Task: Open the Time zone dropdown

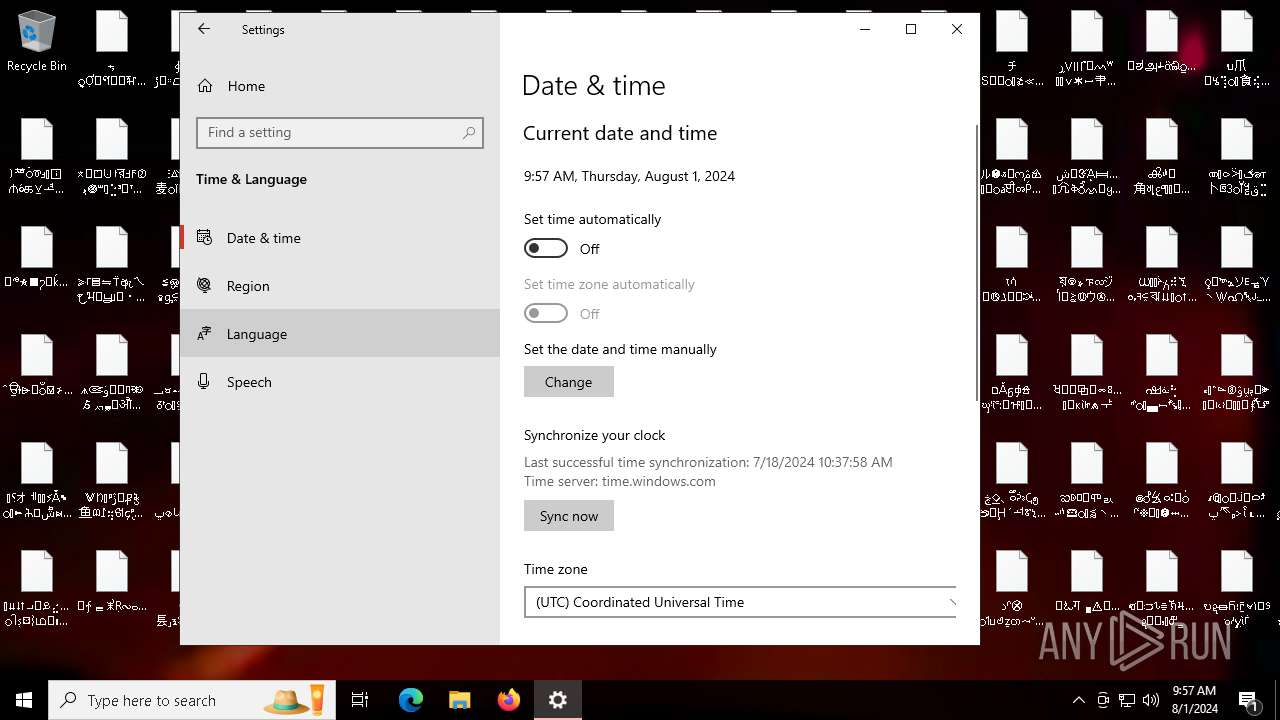Action: (740, 602)
